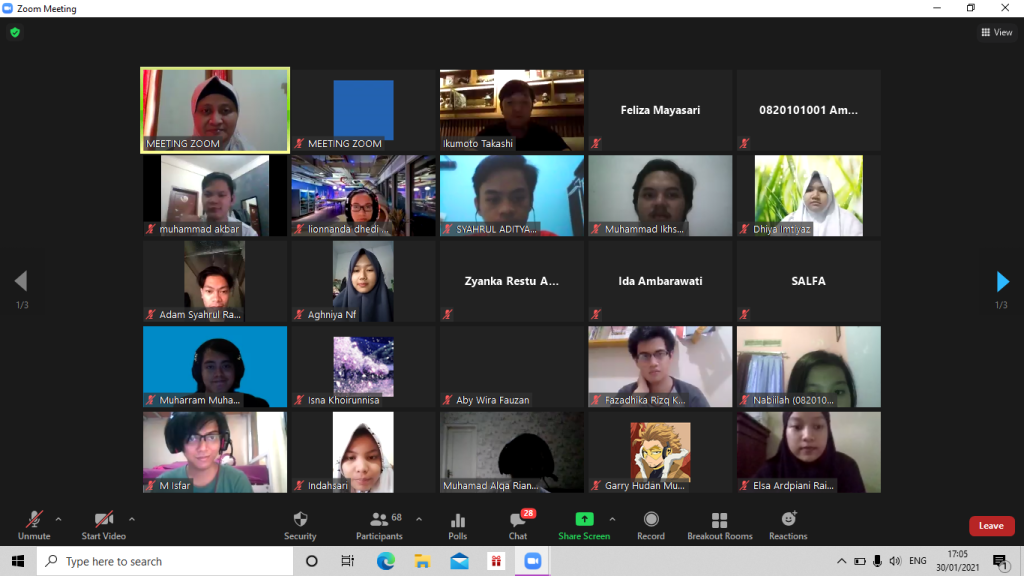Viewport: 1024px width, 576px height.
Task: Start sharing with the Share Screen icon
Action: 584,523
